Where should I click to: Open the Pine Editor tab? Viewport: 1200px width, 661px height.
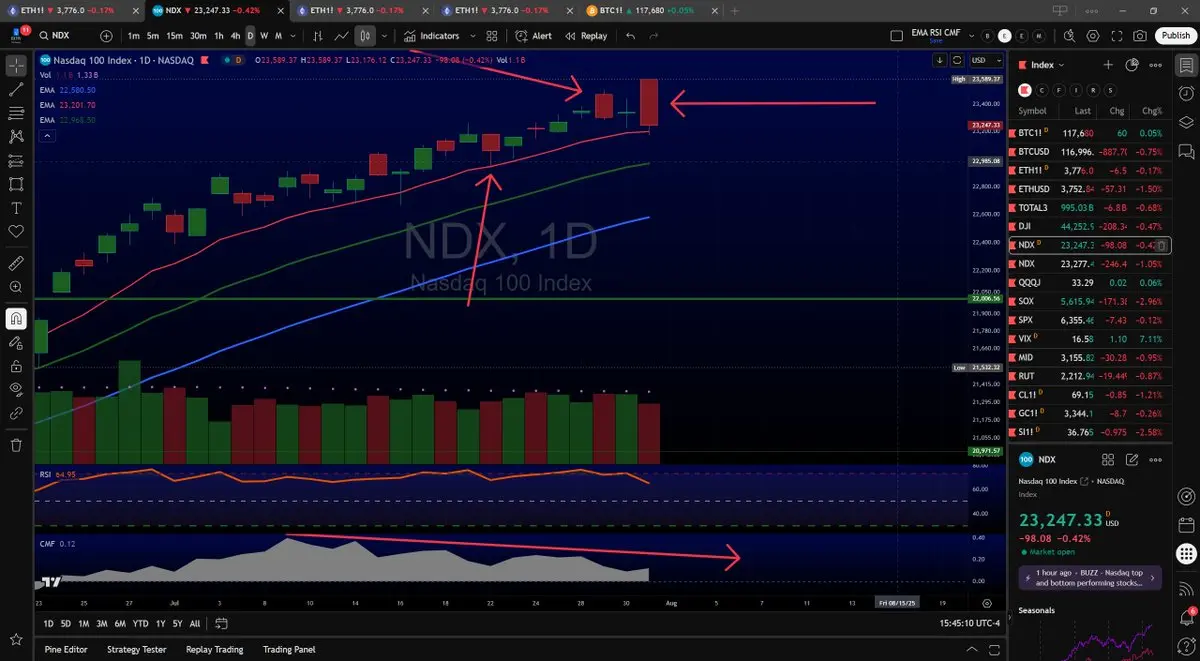(66, 649)
